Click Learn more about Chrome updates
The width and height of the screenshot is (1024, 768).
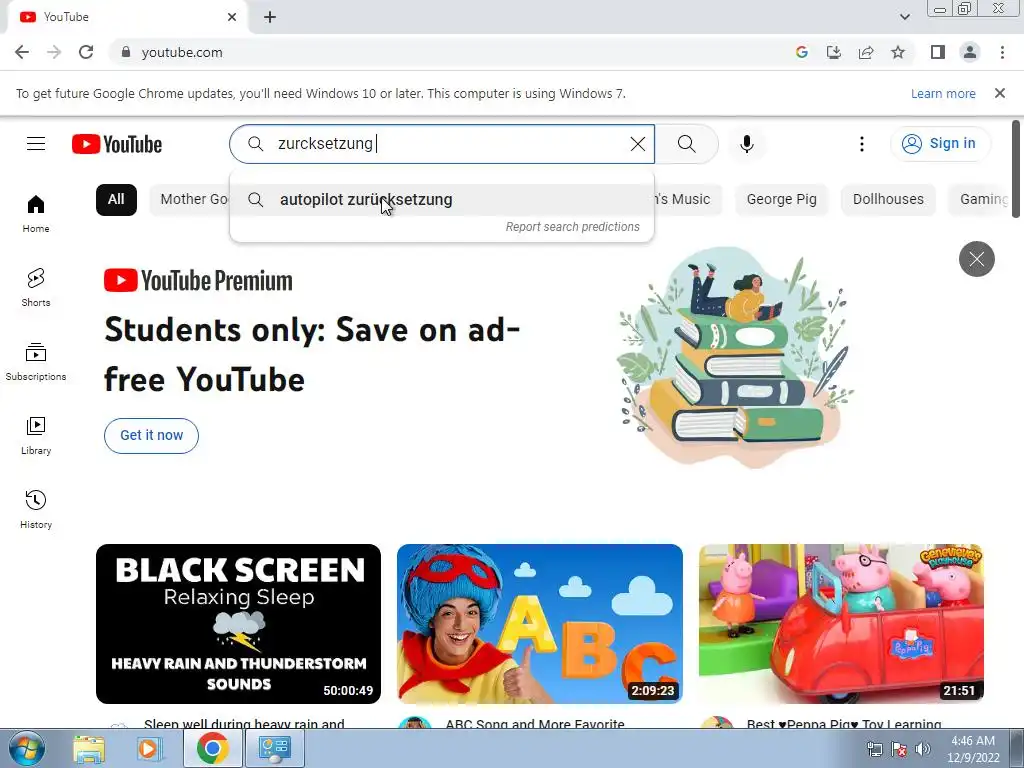pos(943,93)
